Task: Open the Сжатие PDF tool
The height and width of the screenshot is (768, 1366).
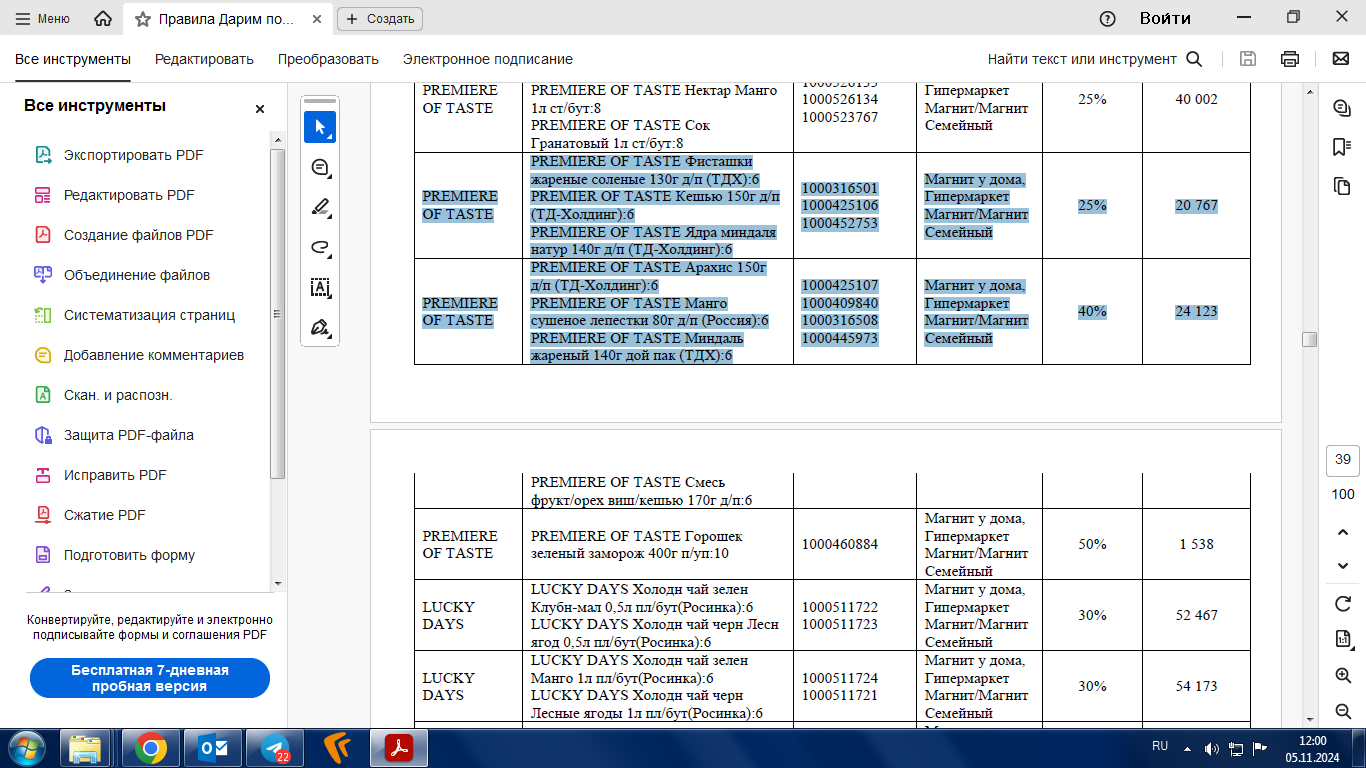Action: pyautogui.click(x=104, y=515)
